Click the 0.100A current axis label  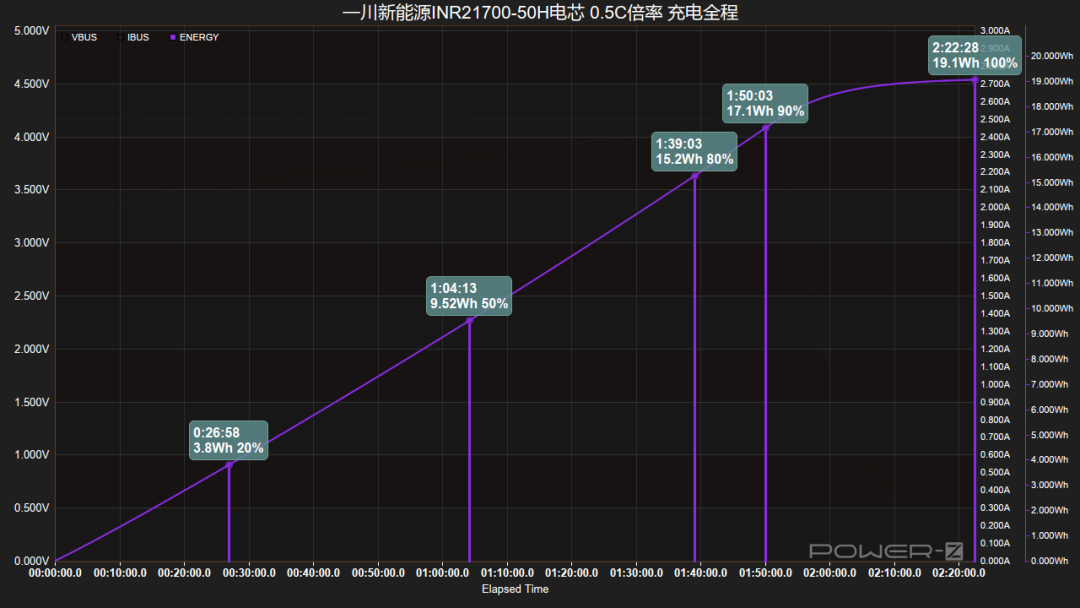995,543
